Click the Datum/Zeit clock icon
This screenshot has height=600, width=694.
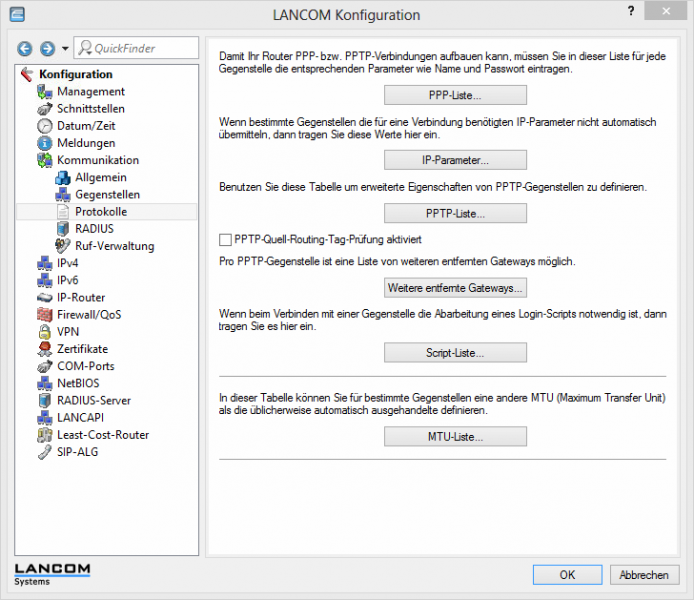(45, 126)
